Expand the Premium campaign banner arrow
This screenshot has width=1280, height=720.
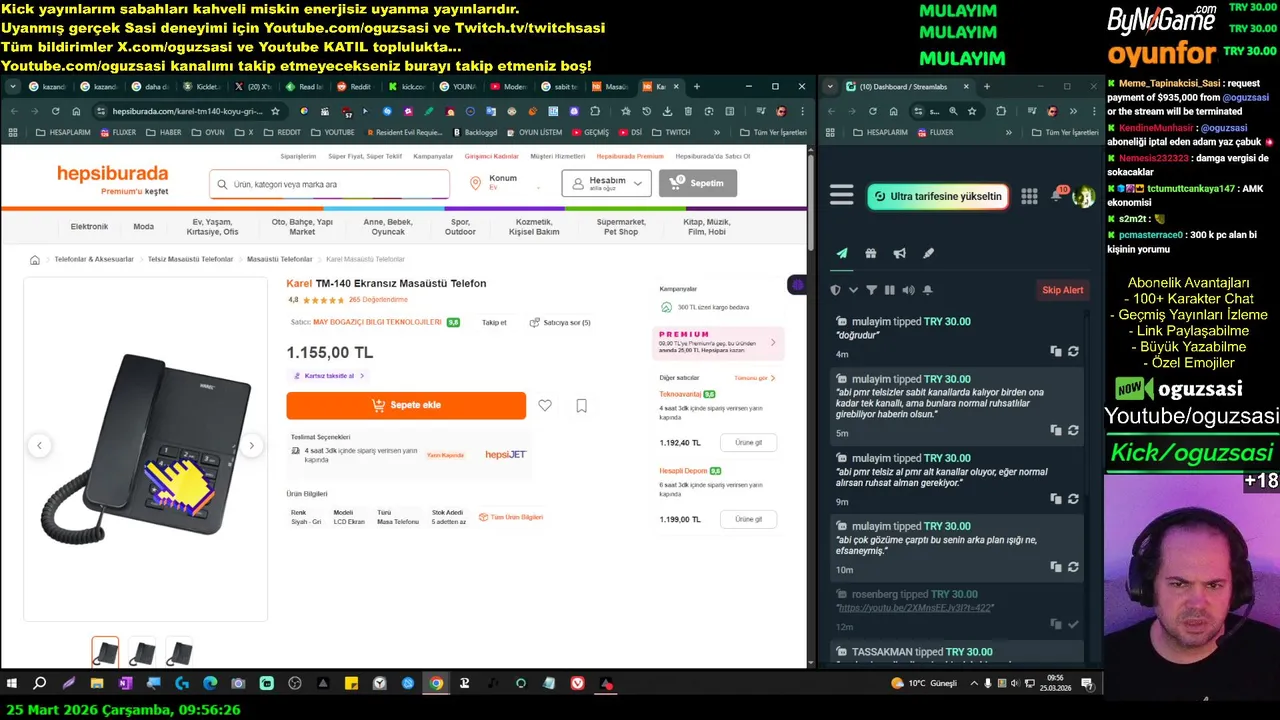coord(773,343)
